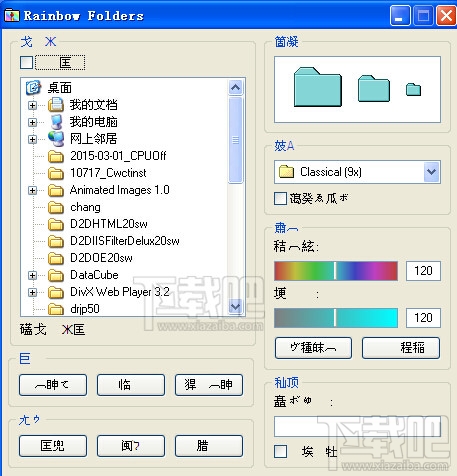The image size is (457, 476).
Task: Select the large folder preview icon
Action: point(318,87)
